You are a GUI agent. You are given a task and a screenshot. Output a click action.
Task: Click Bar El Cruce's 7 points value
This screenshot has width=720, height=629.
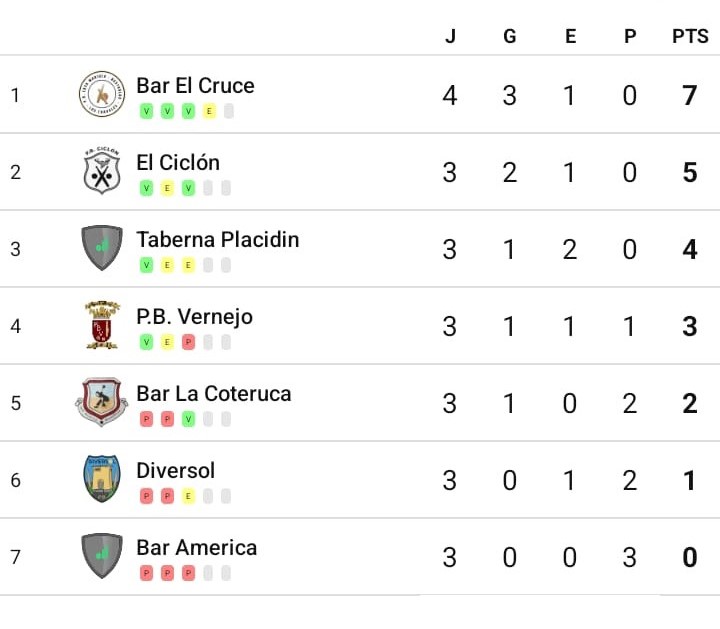pos(690,95)
